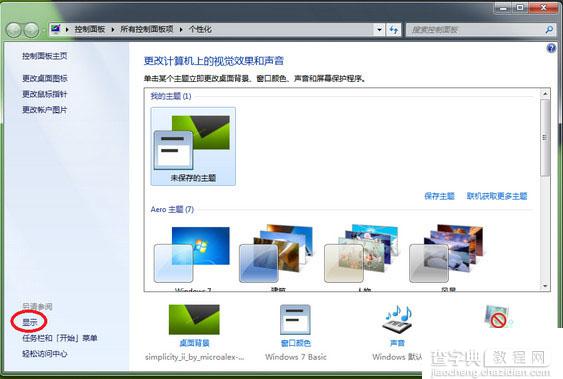The height and width of the screenshot is (379, 563).
Task: Click the simplicity_ii_by_microalex caption
Action: [194, 357]
